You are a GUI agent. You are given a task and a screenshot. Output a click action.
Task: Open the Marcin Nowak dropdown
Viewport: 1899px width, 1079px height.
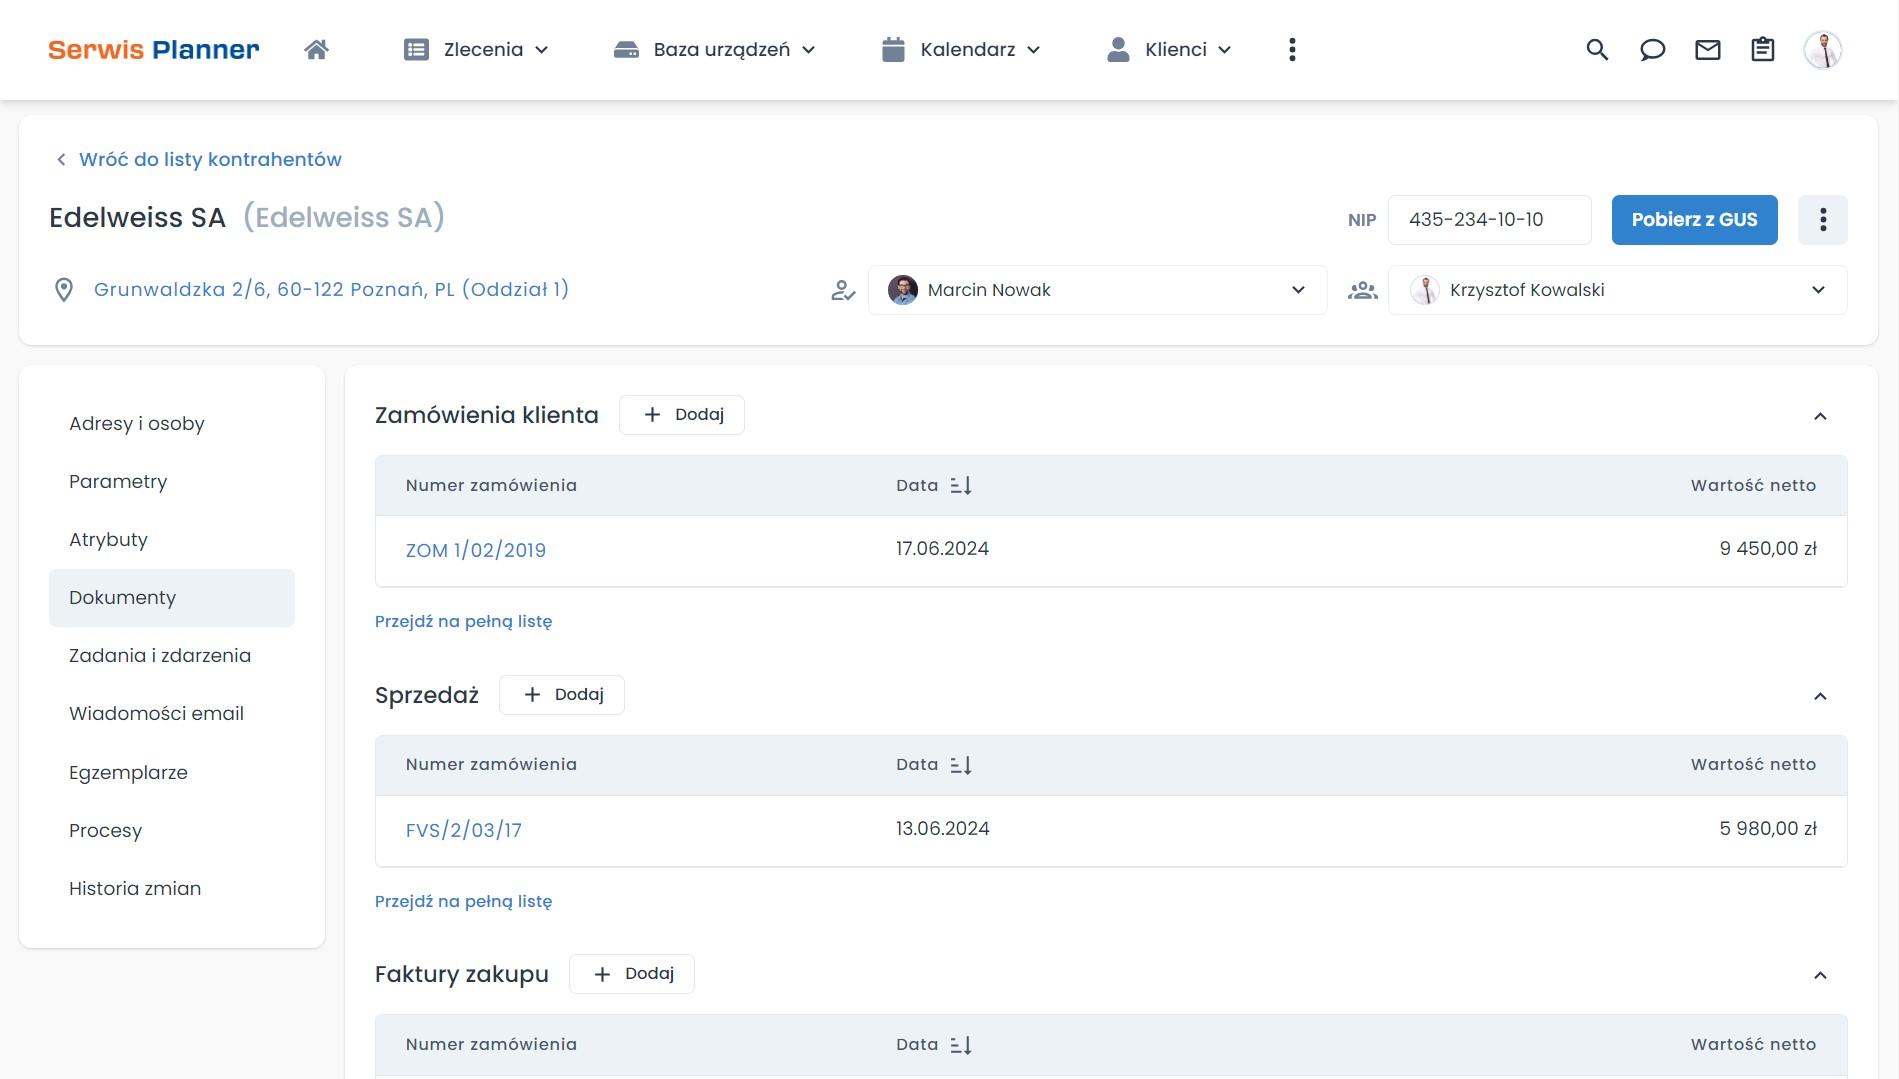tap(1098, 290)
